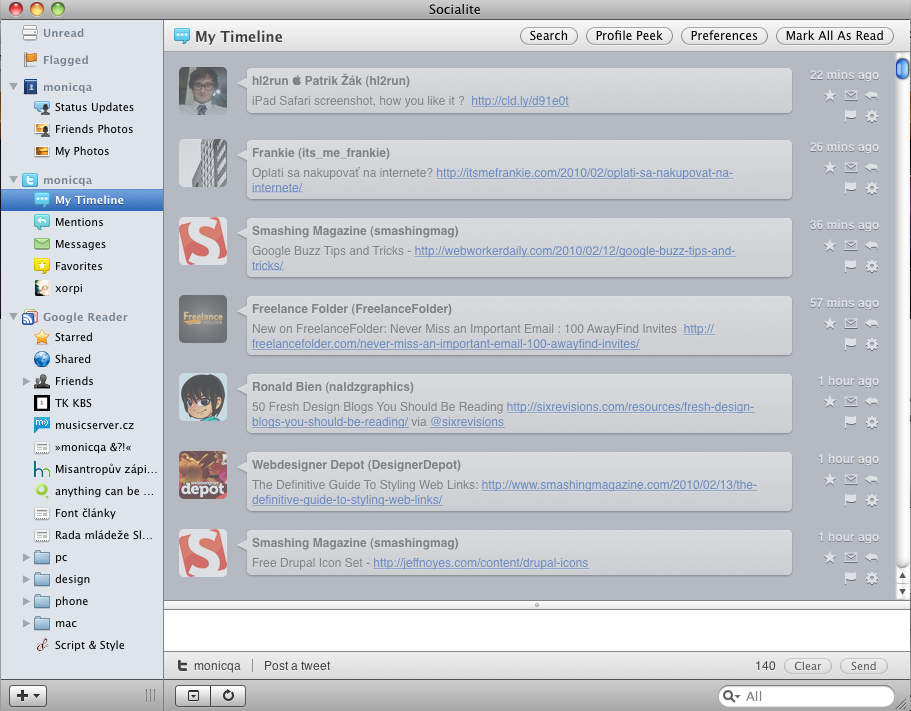Open gear menu for hl2run tweet

[x=871, y=117]
